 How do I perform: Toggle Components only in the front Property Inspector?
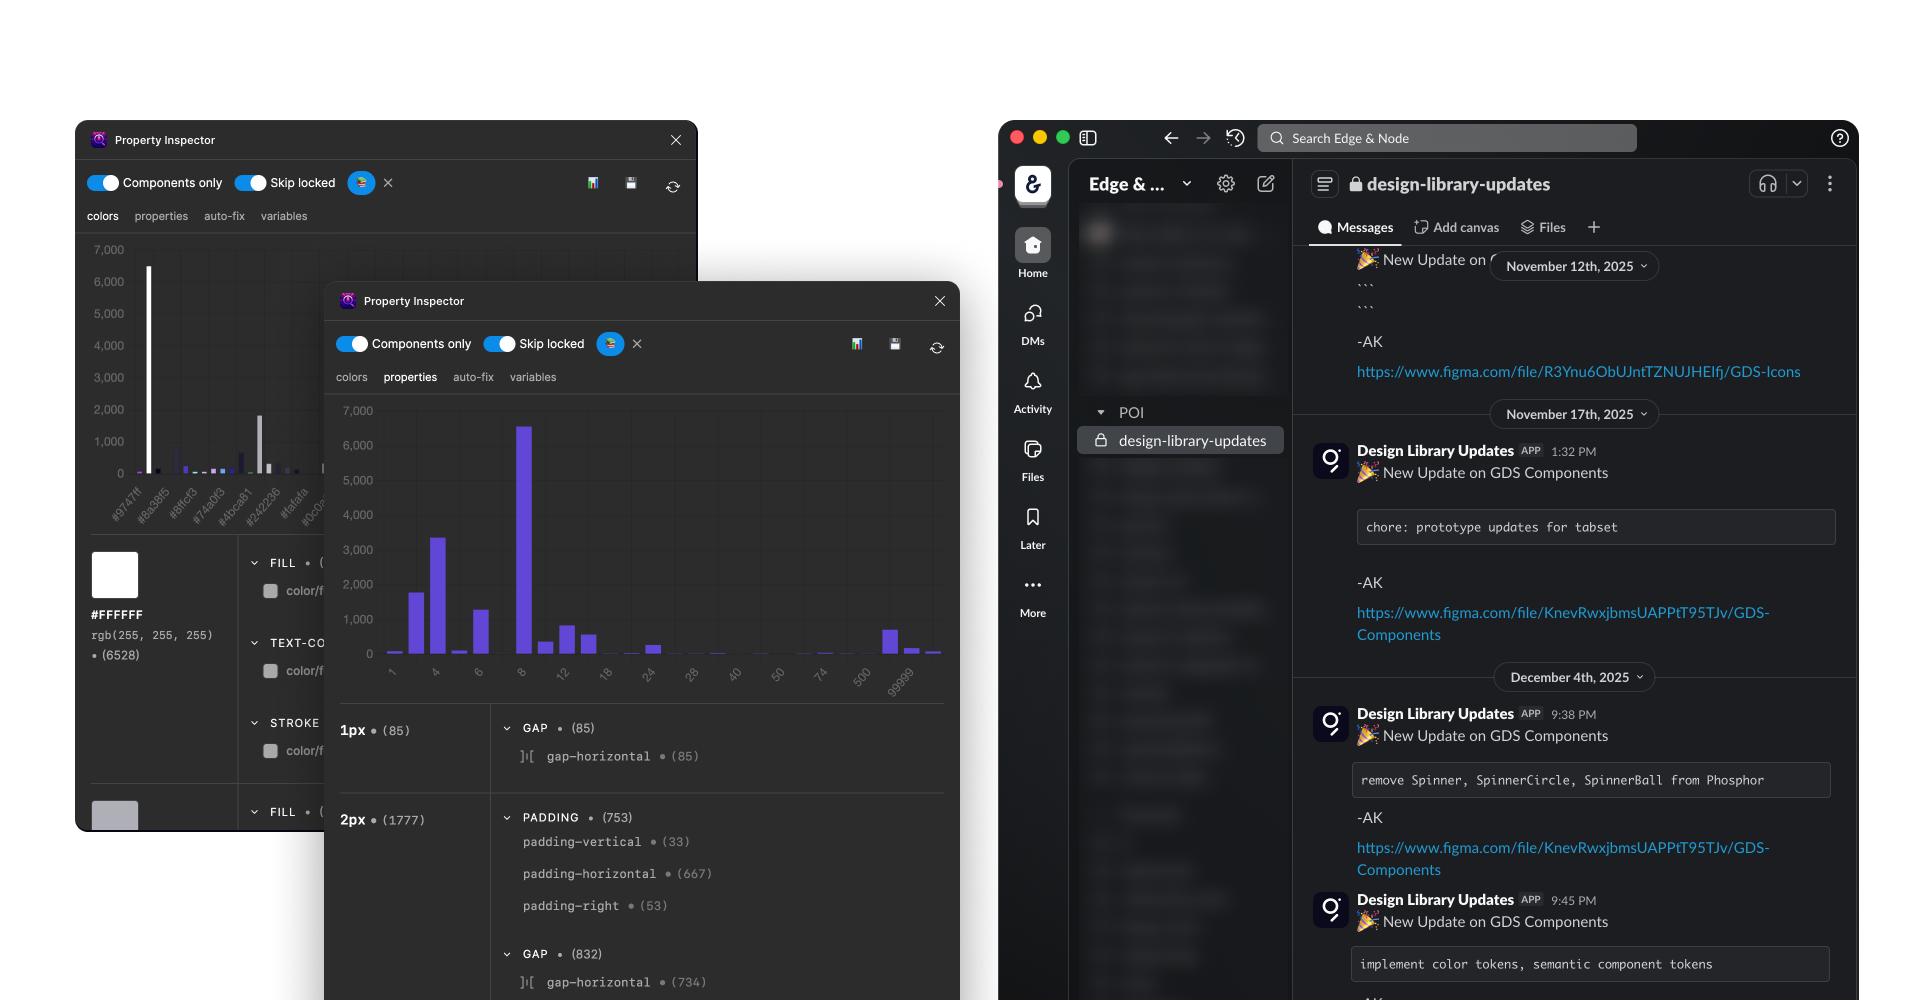click(352, 344)
